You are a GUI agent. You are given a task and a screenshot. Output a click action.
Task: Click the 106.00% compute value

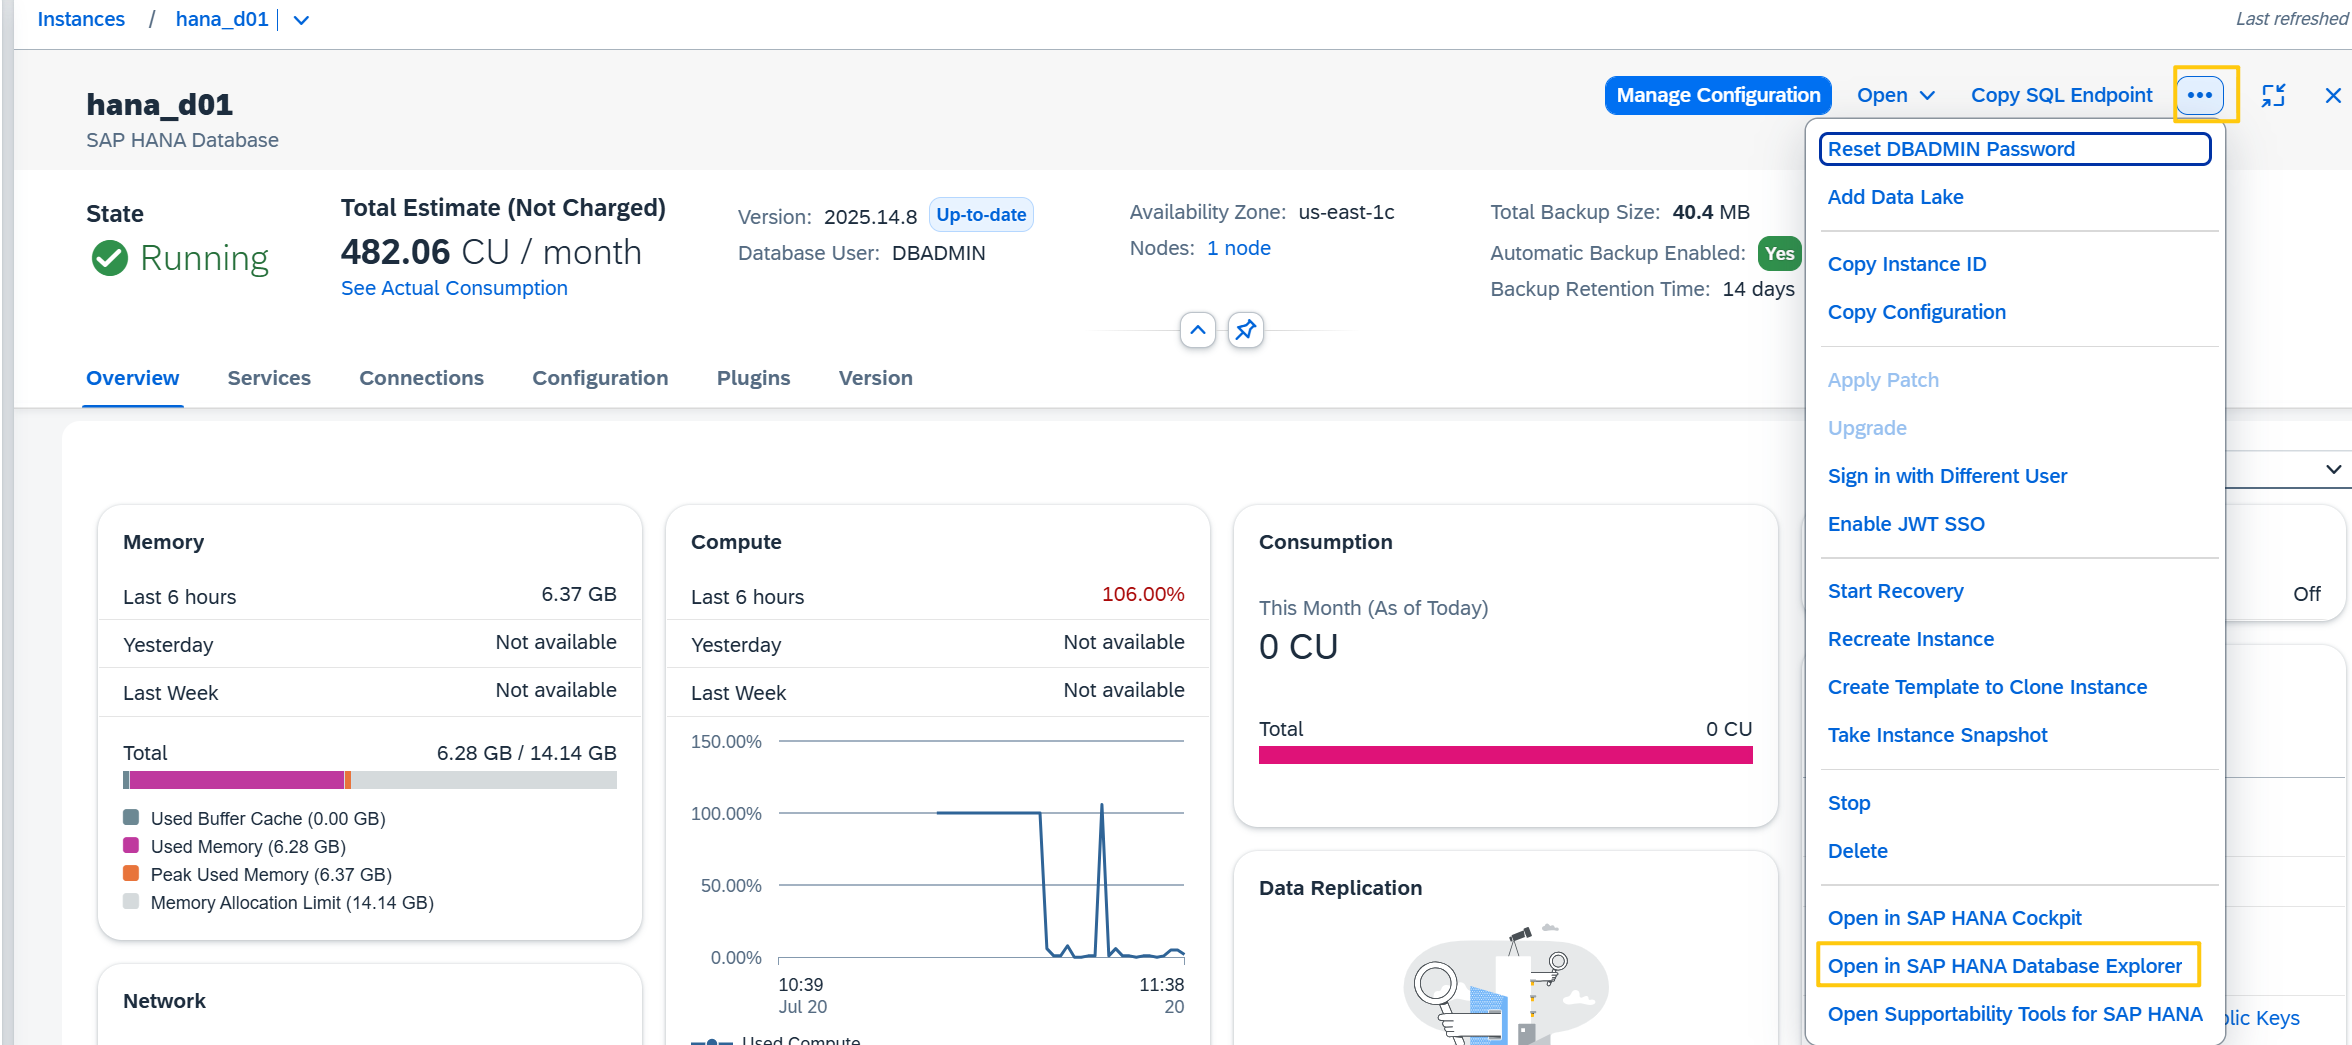pos(1142,594)
